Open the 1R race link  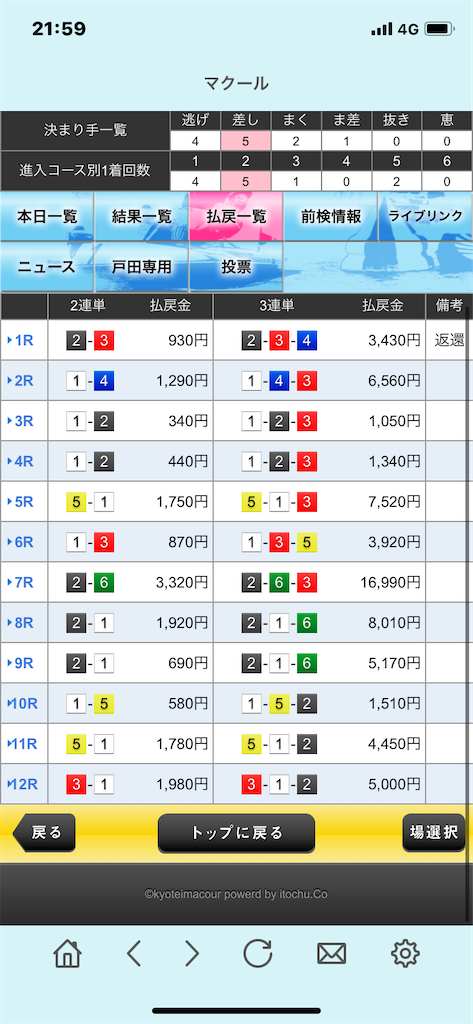click(x=24, y=340)
